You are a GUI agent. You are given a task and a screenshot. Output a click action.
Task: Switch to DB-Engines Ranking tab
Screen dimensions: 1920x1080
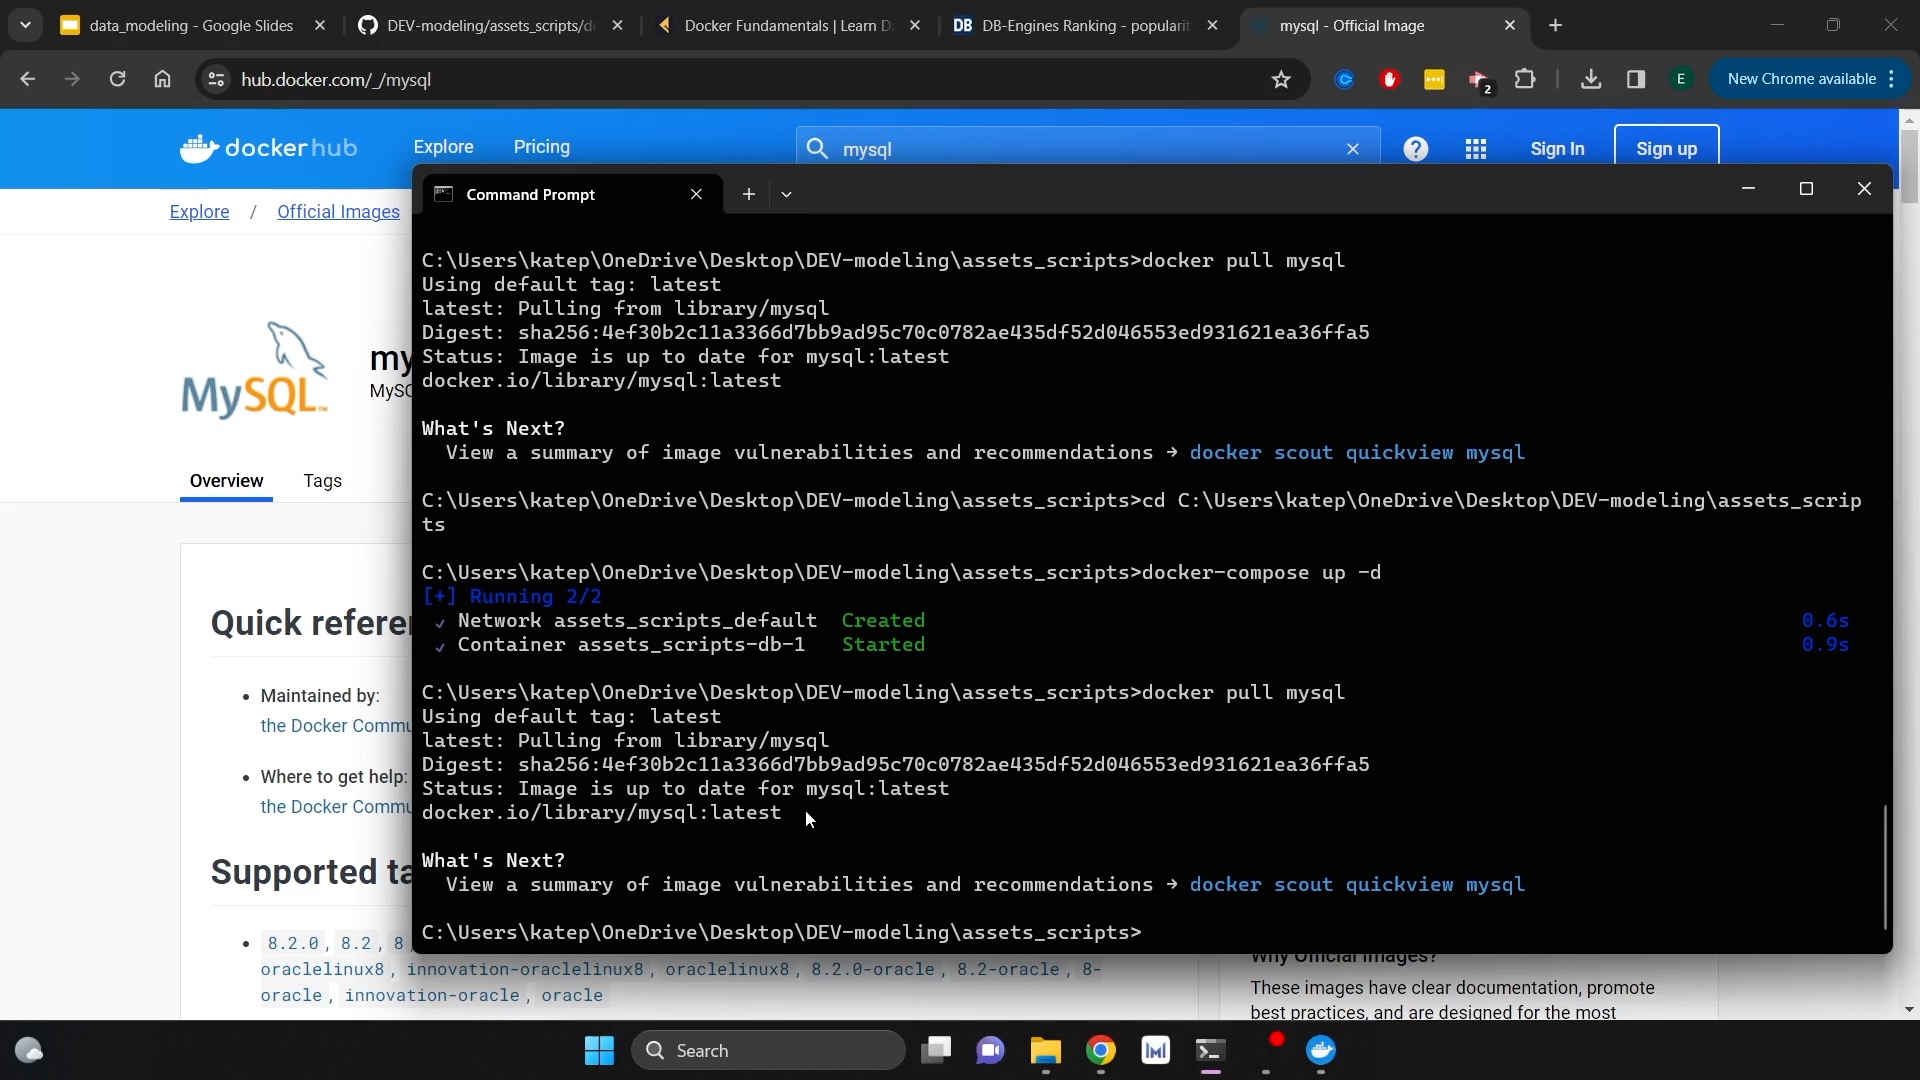1086,25
